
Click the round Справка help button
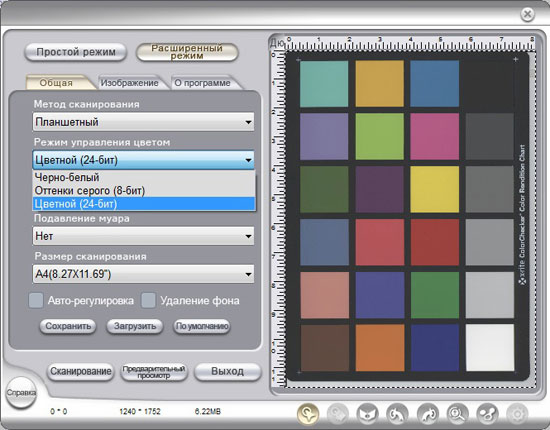point(21,392)
